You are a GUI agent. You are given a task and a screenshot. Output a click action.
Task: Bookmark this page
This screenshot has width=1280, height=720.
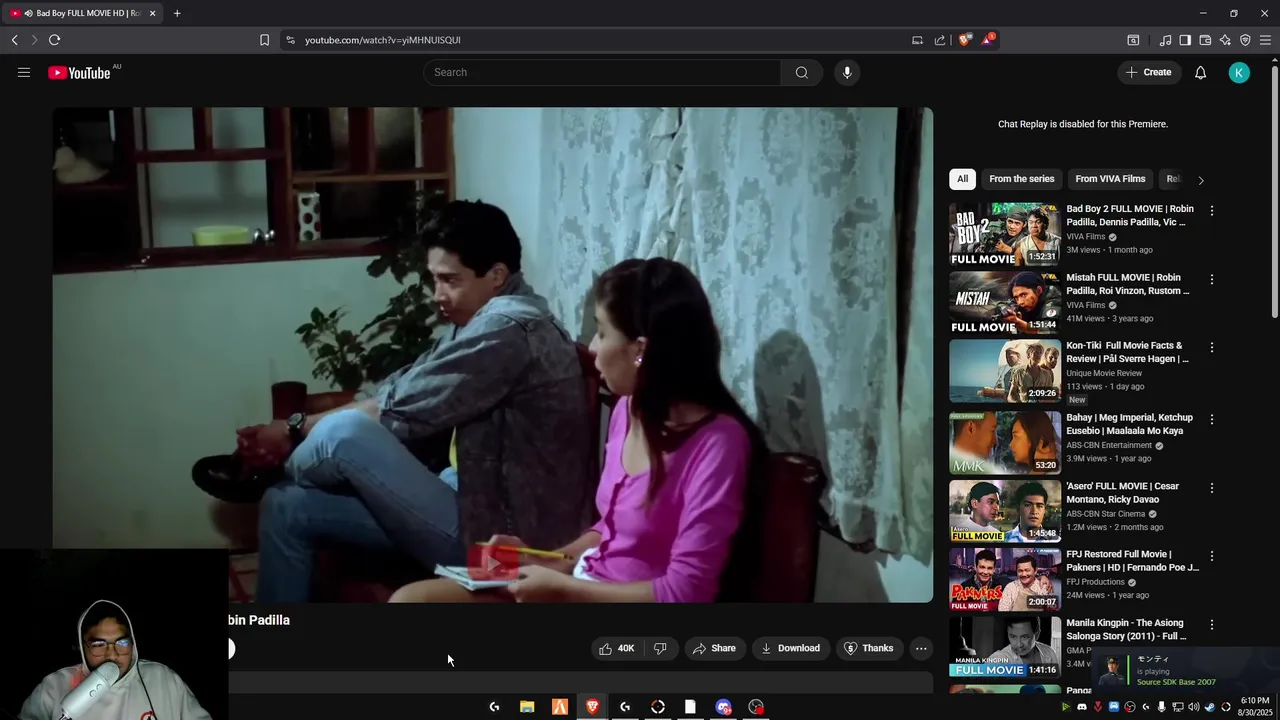pyautogui.click(x=264, y=40)
